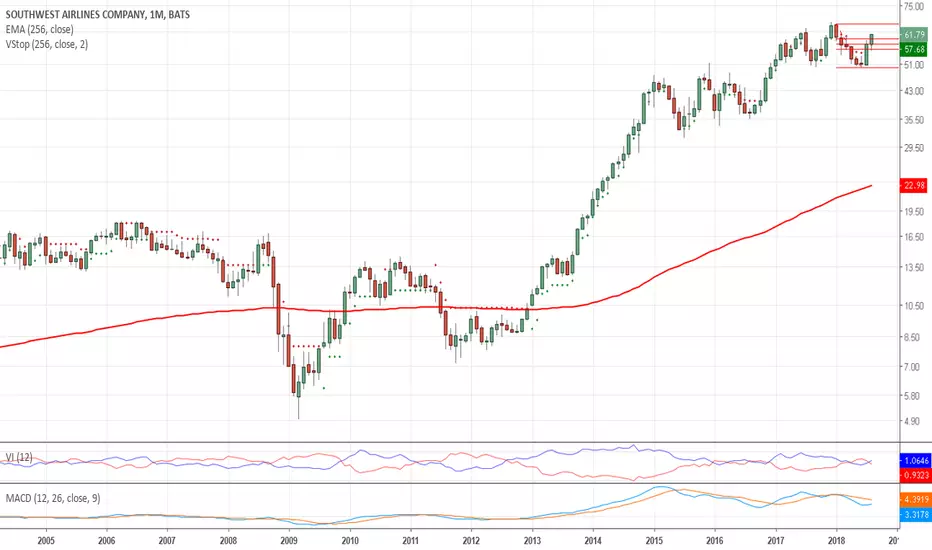Screen dimensions: 932x550
Task: Click the red 22.98 EMA value tag
Action: click(914, 186)
